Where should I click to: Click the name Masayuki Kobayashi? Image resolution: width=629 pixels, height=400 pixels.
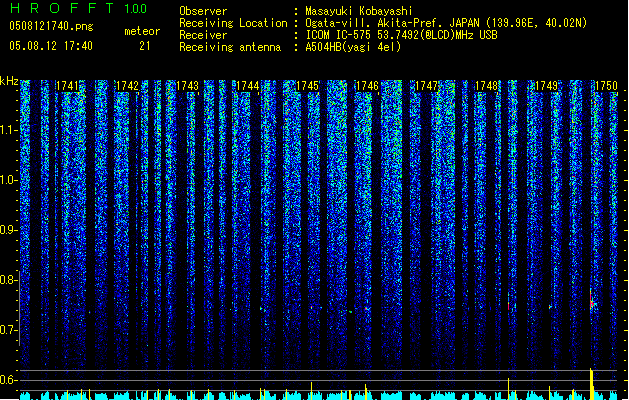point(359,11)
